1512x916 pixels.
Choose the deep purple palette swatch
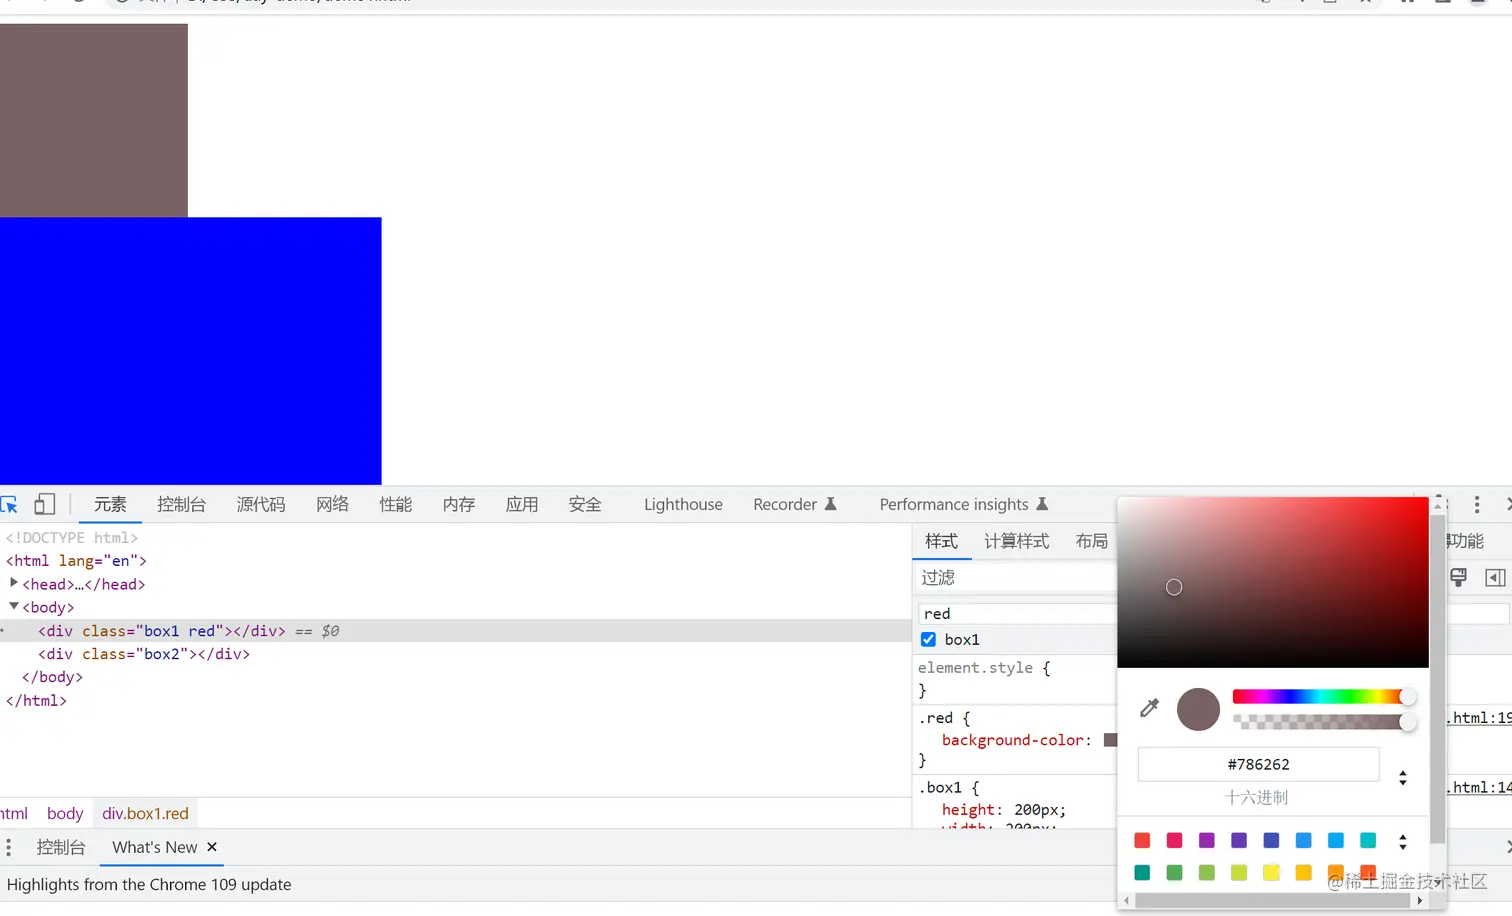point(1239,841)
